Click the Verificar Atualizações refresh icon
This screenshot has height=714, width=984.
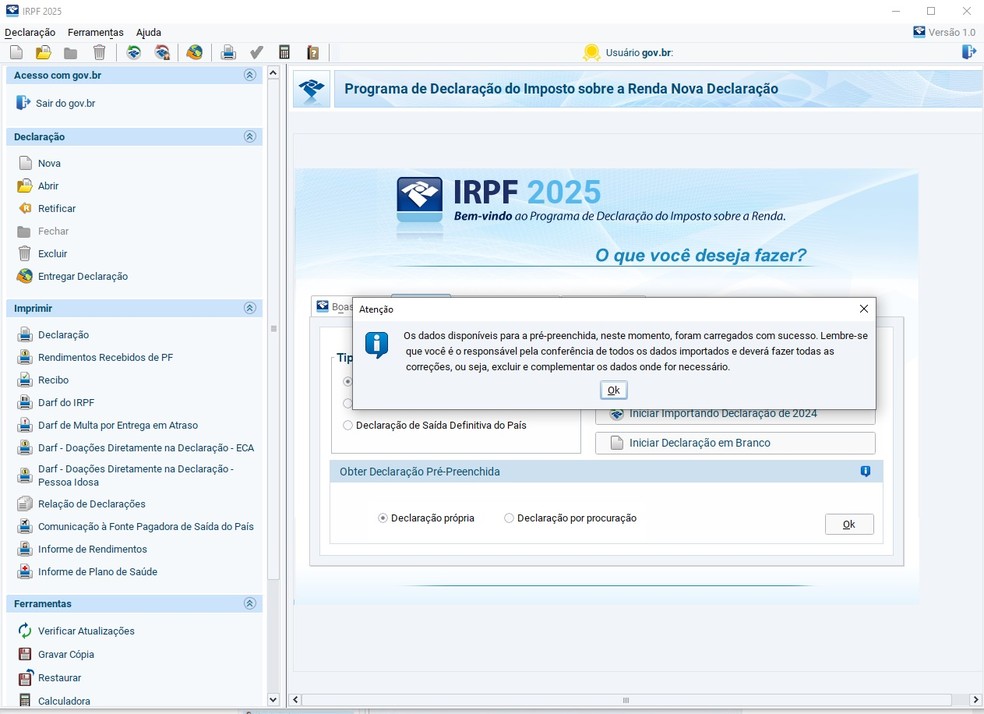[24, 631]
